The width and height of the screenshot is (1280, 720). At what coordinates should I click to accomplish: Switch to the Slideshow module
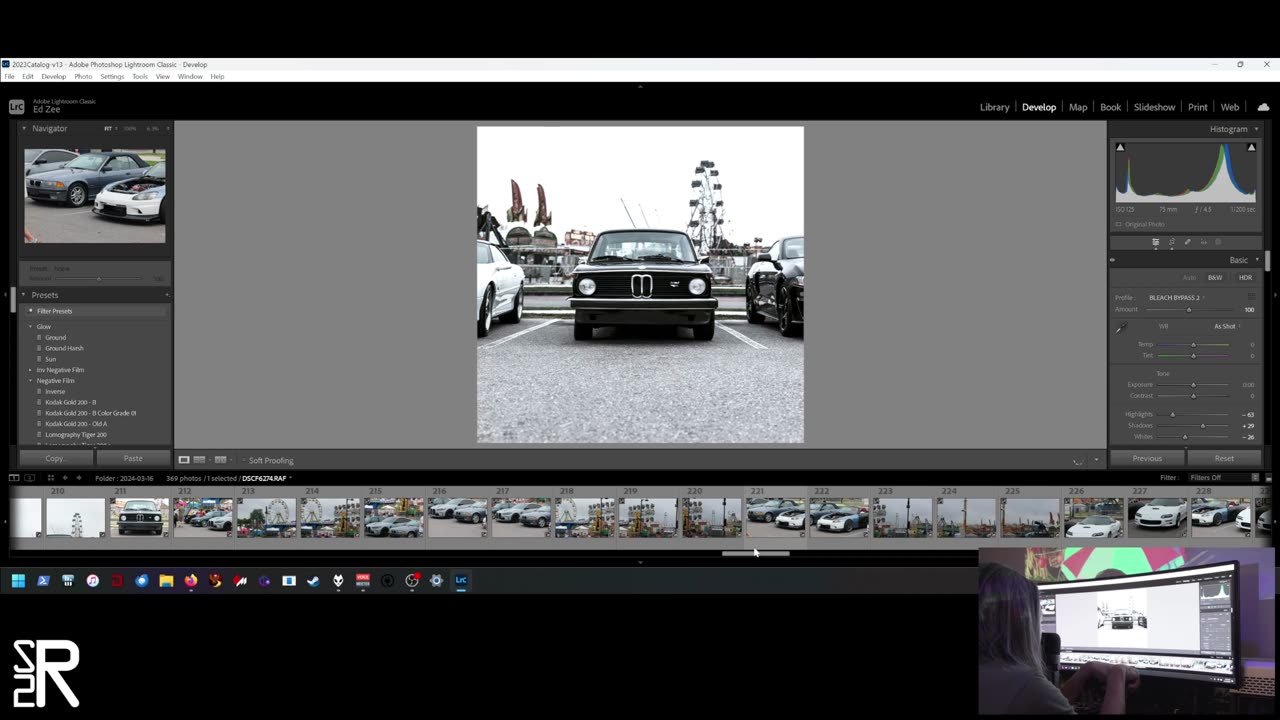click(1154, 107)
